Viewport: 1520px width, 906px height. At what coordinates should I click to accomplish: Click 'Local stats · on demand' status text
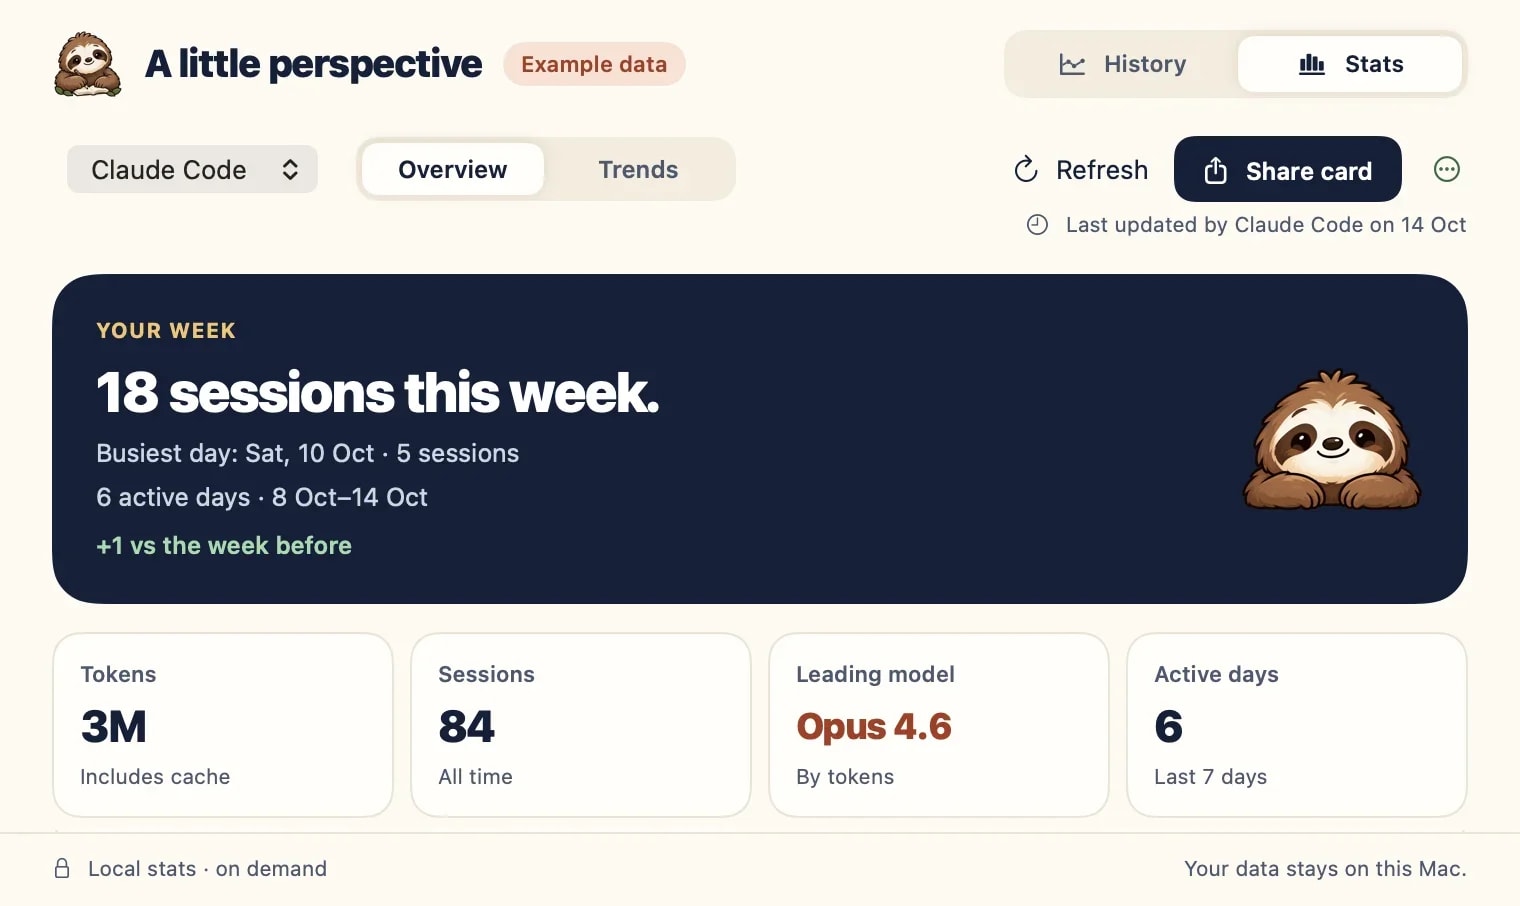[208, 868]
